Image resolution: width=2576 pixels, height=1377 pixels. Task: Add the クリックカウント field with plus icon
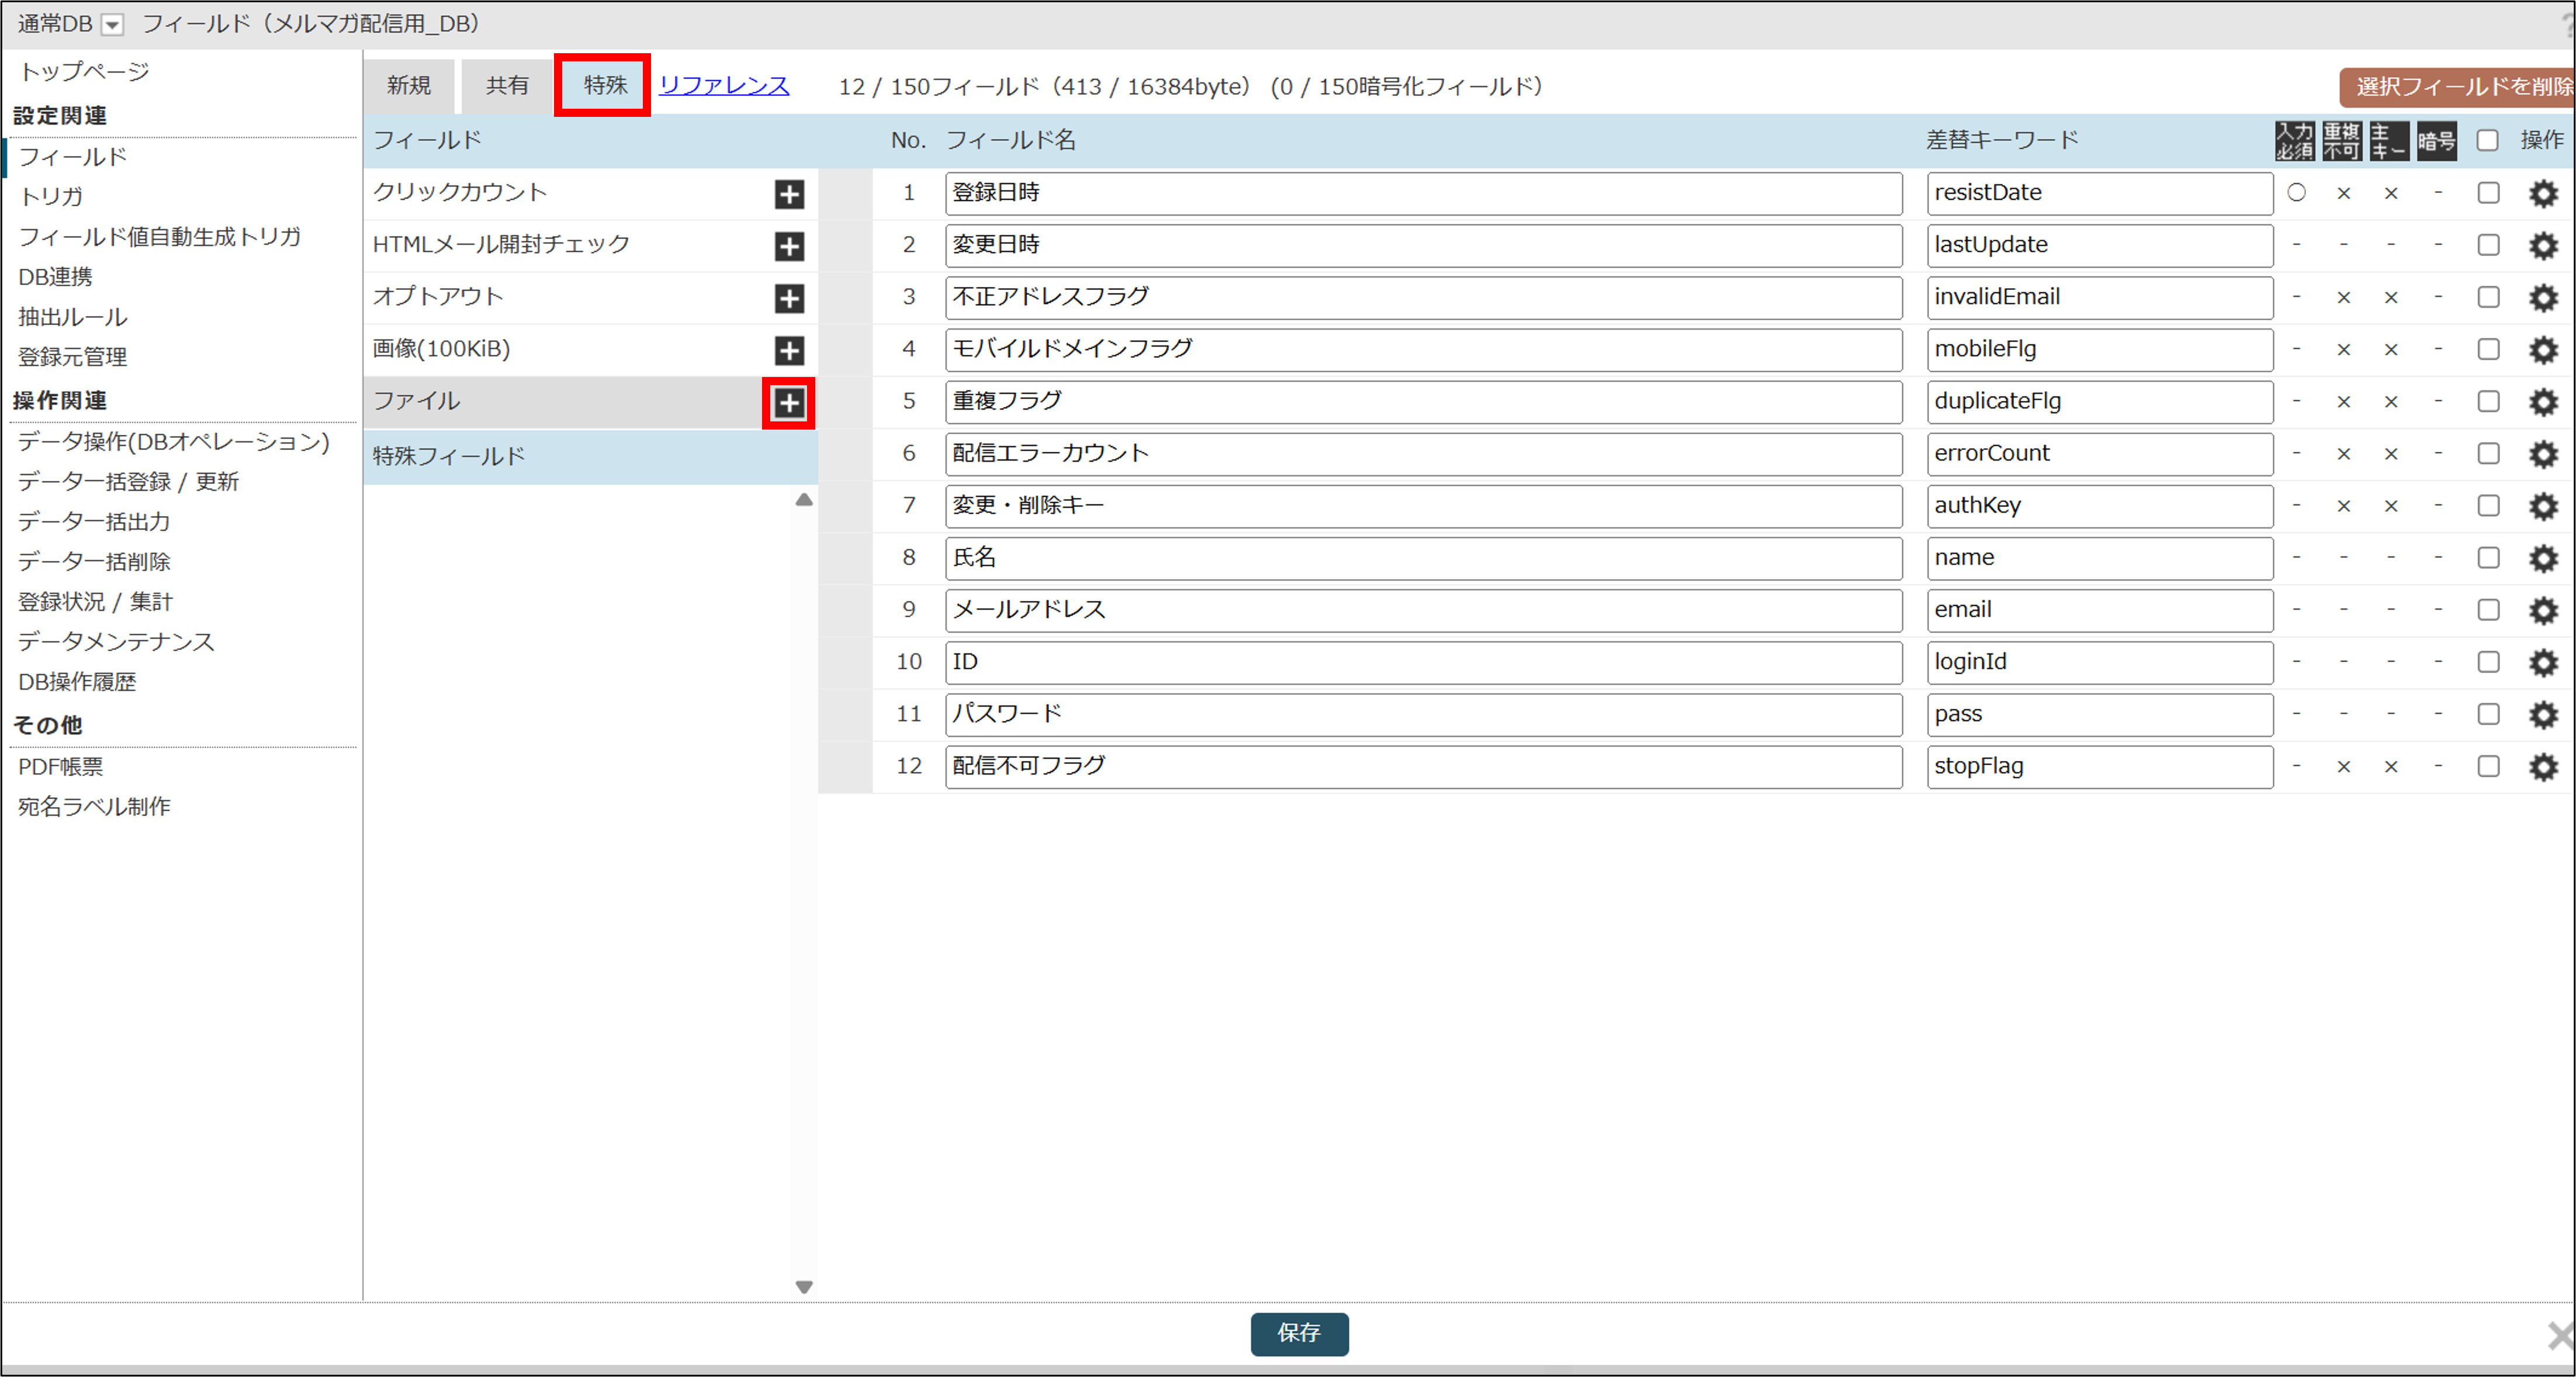789,194
